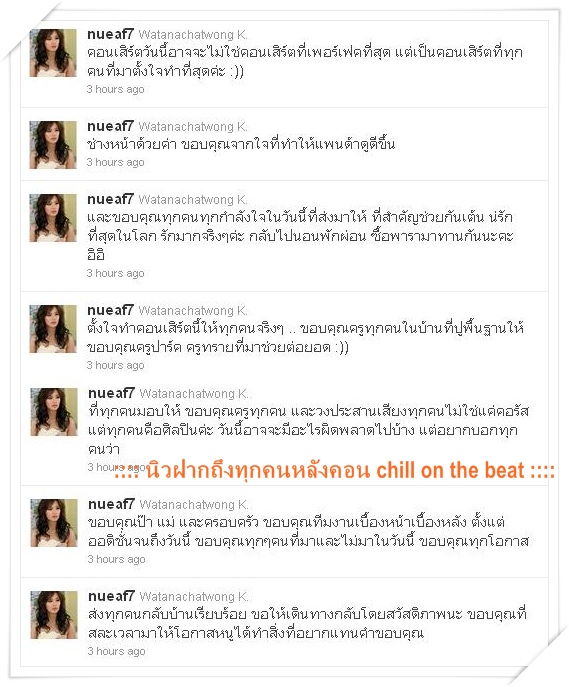Click the third tweet's avatar image
This screenshot has width=569, height=687.
coord(53,218)
